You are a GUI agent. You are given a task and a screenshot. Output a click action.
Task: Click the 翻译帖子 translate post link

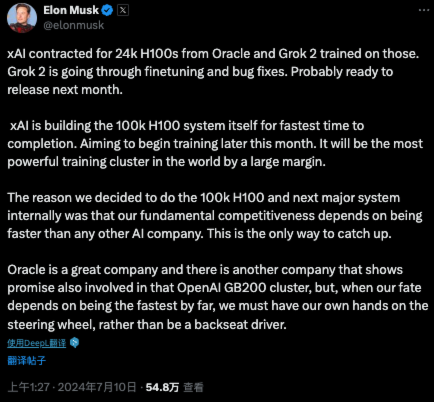[27, 360]
